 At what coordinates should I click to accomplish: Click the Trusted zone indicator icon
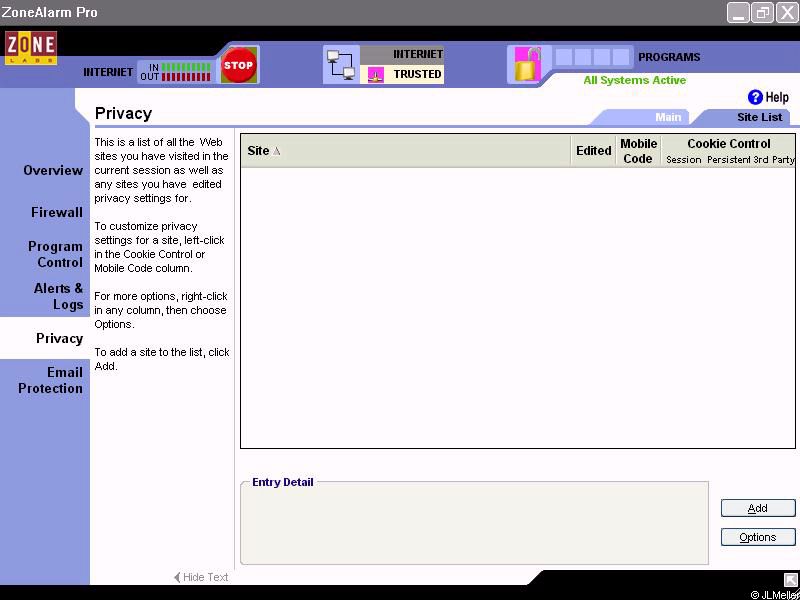[376, 75]
